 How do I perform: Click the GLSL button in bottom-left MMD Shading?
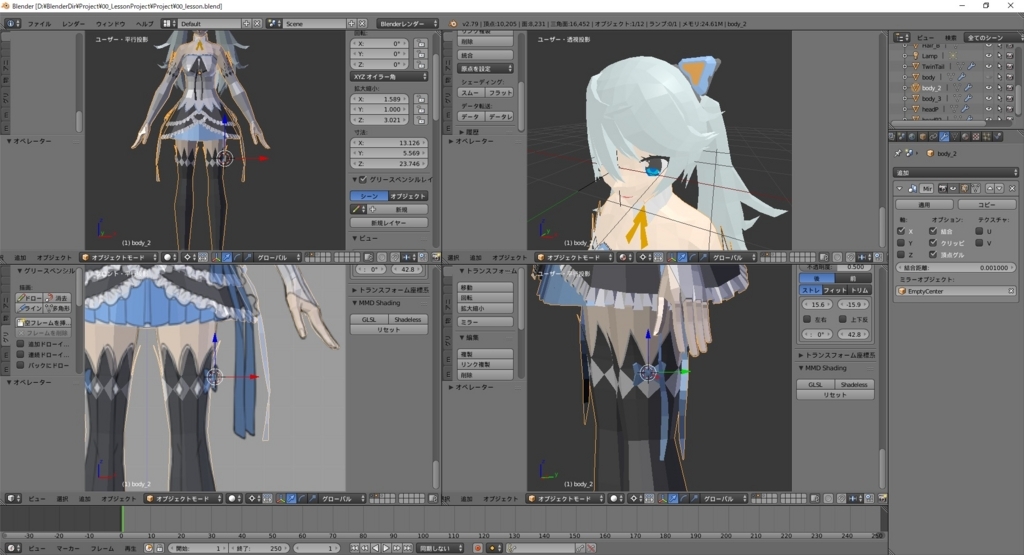tap(369, 319)
